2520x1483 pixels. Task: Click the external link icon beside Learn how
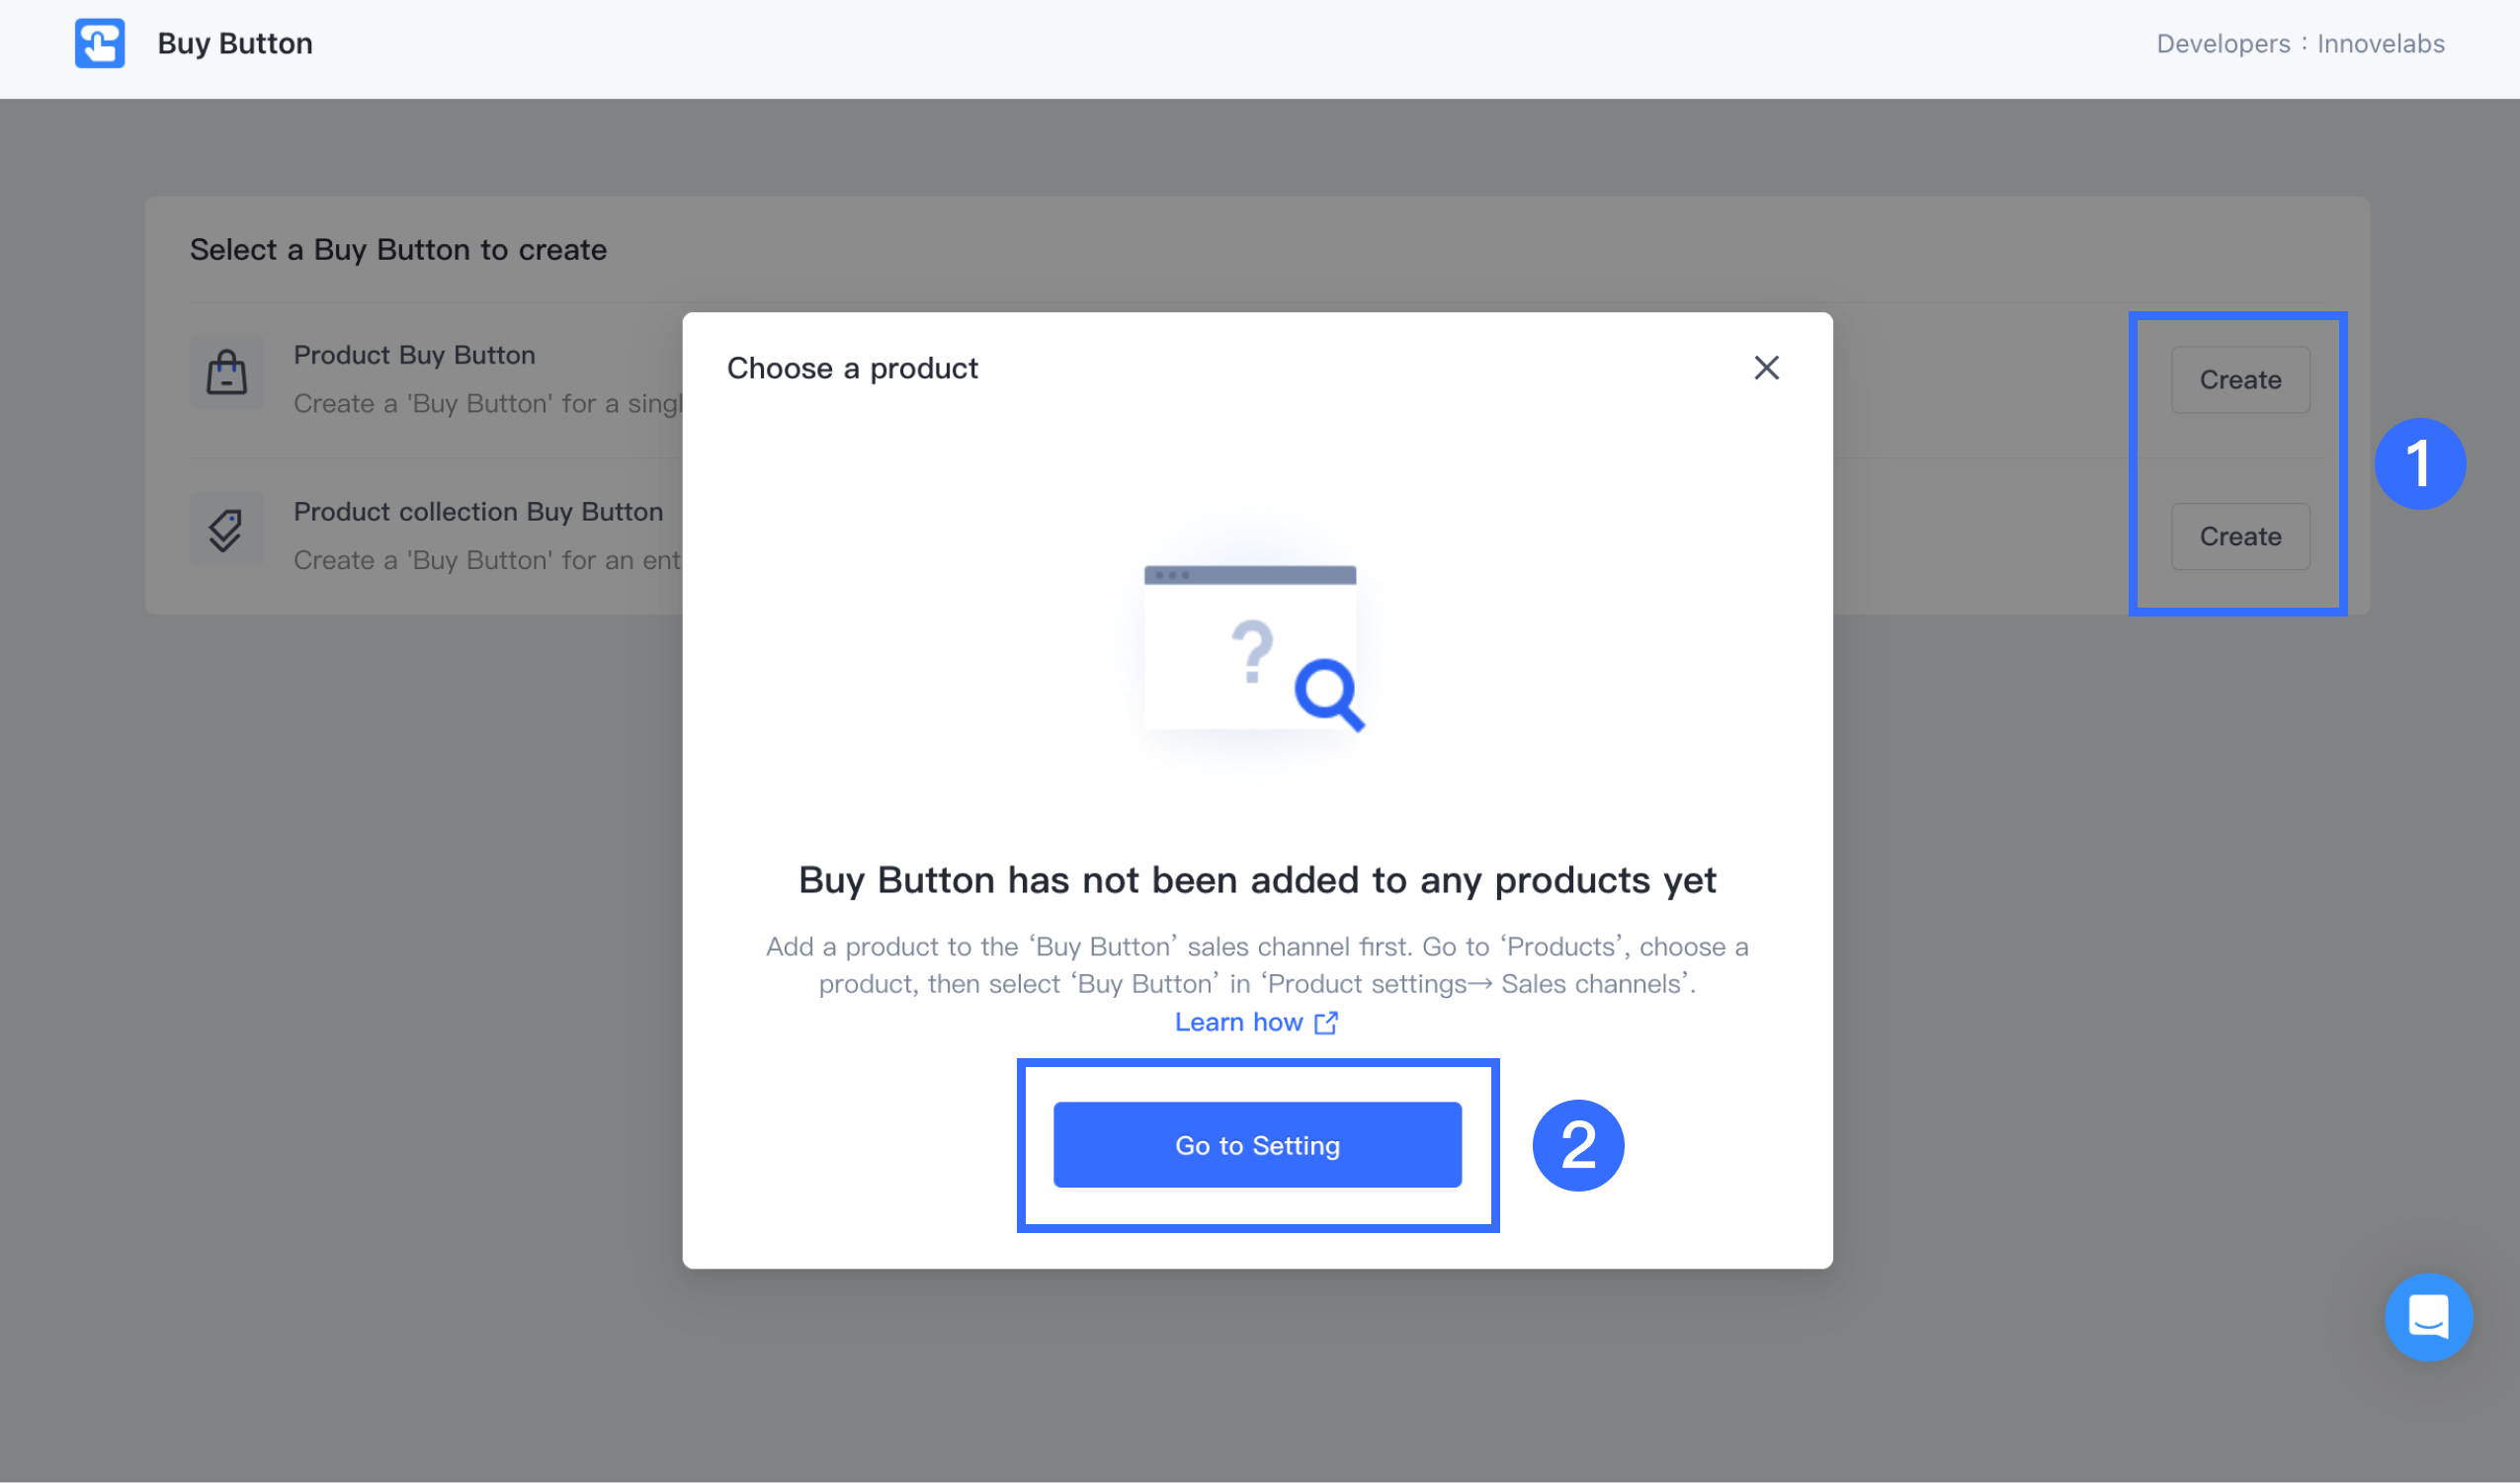pyautogui.click(x=1326, y=1022)
